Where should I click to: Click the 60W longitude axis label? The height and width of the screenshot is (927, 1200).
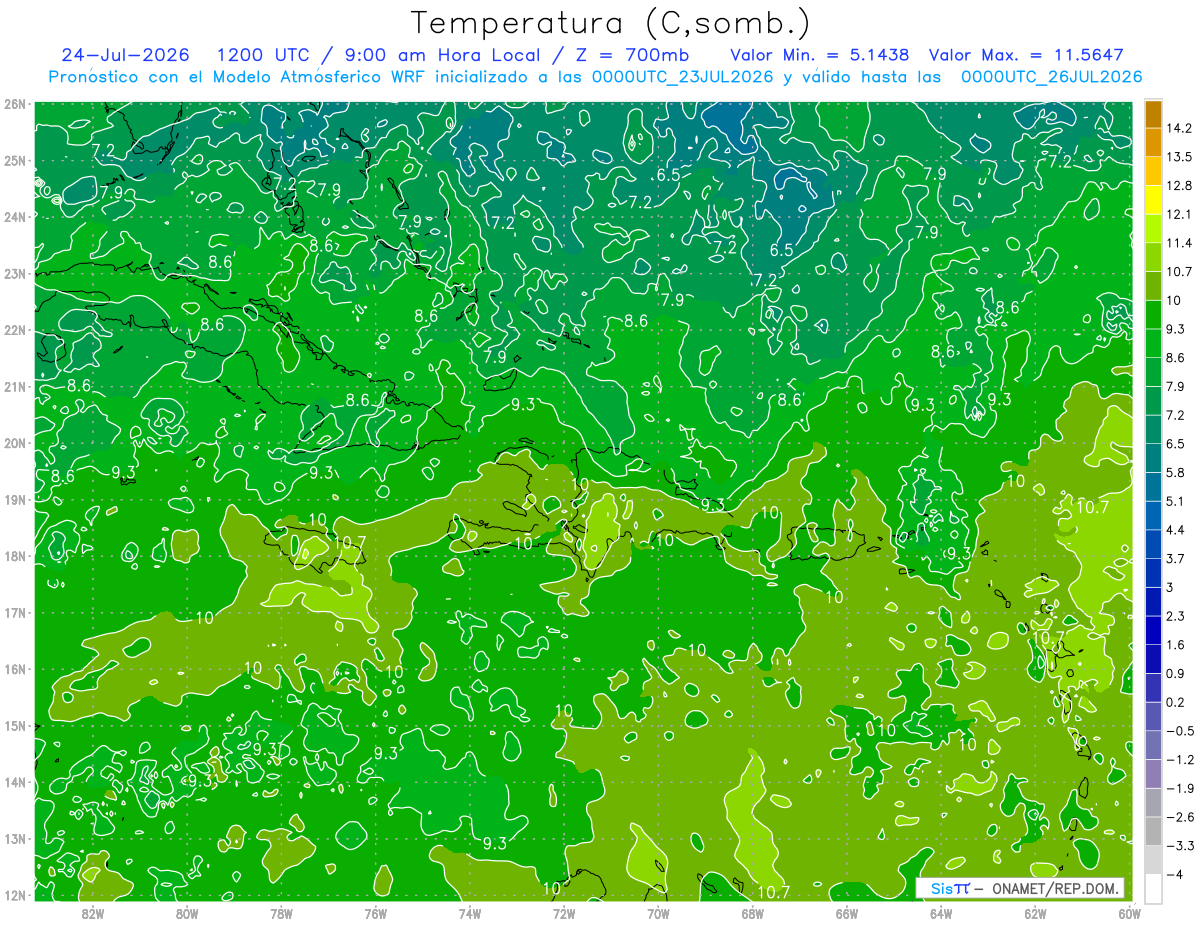coord(1129,913)
